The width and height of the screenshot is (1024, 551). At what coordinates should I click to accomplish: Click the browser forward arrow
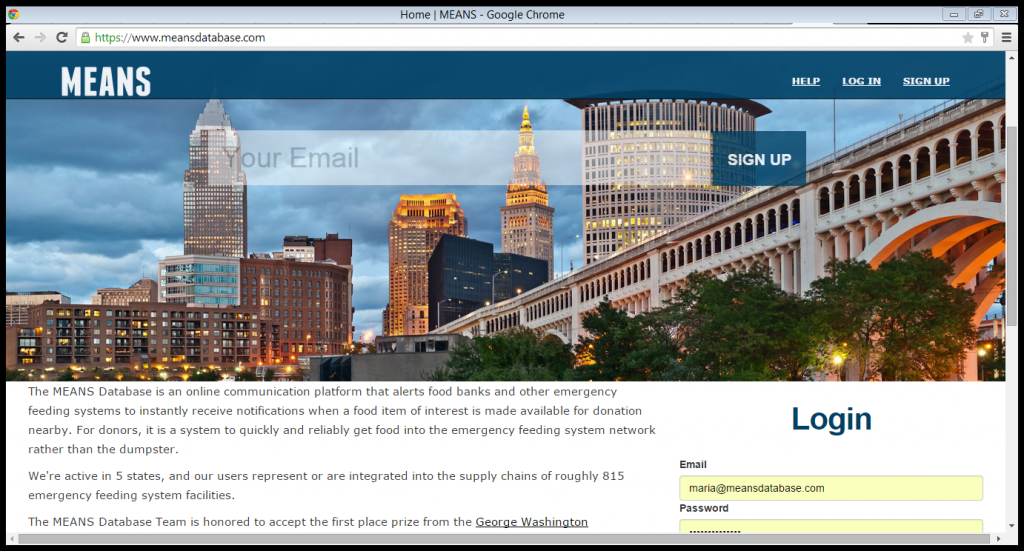[40, 38]
